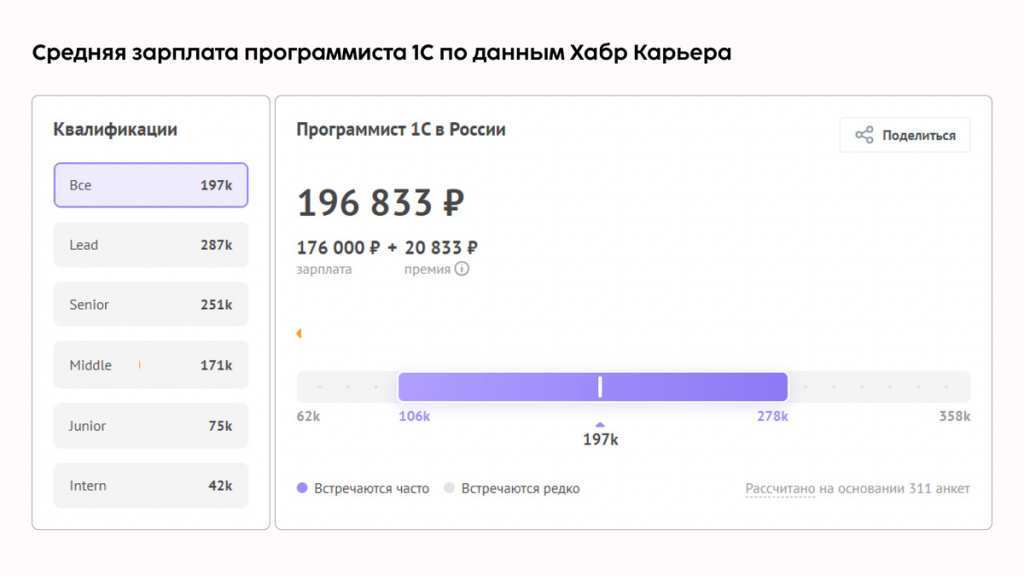Click the white median marker on the salary bar
Screen dimensions: 1024x576
[600, 387]
